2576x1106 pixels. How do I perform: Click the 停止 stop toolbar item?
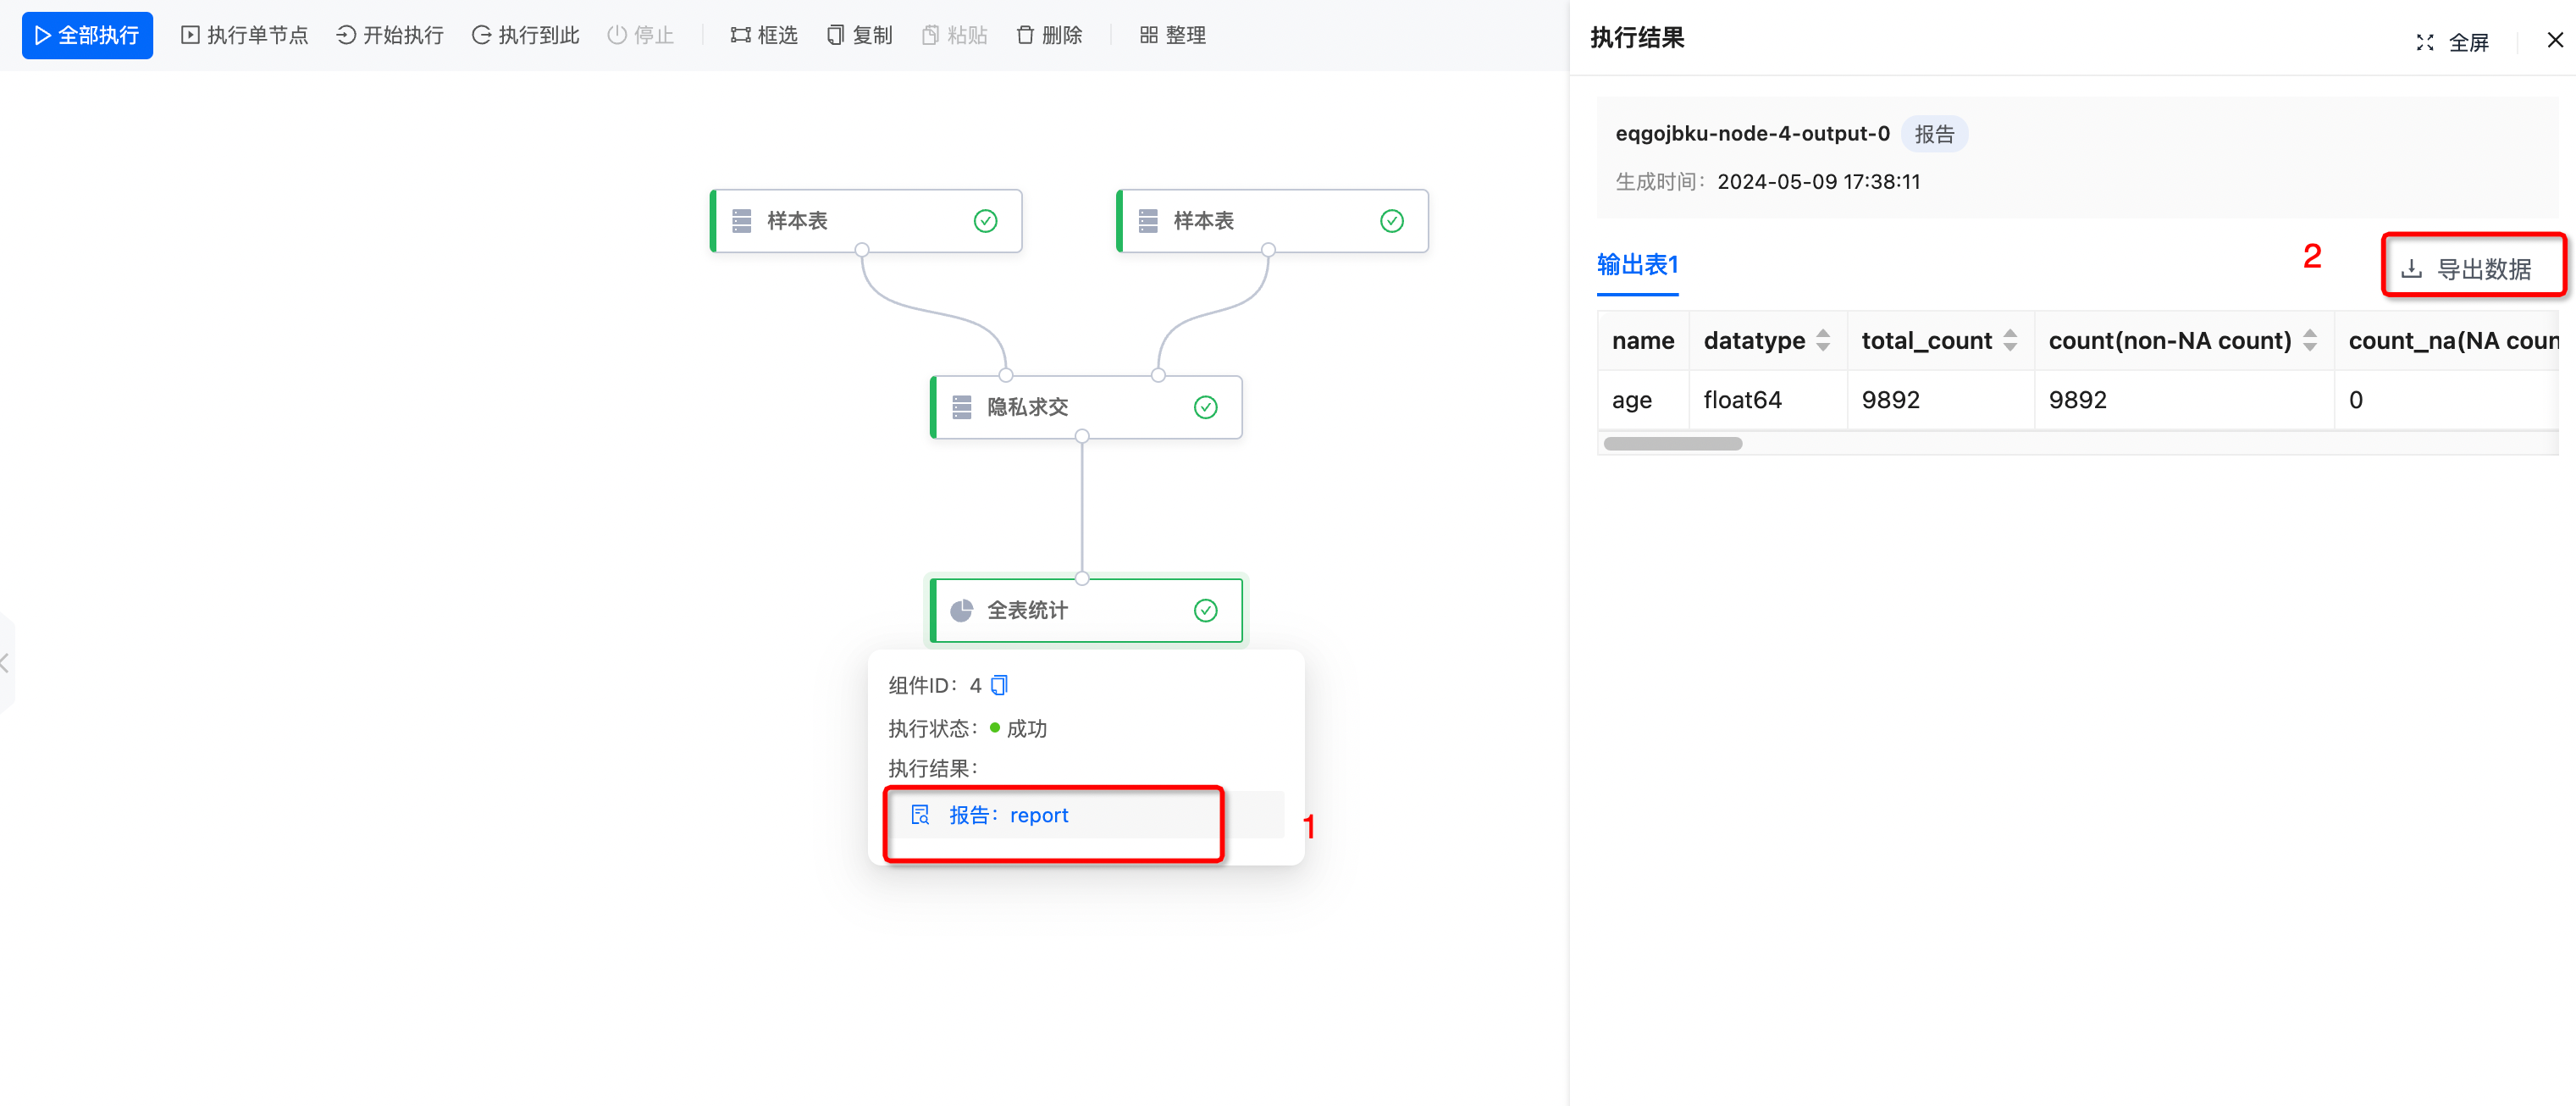[641, 36]
